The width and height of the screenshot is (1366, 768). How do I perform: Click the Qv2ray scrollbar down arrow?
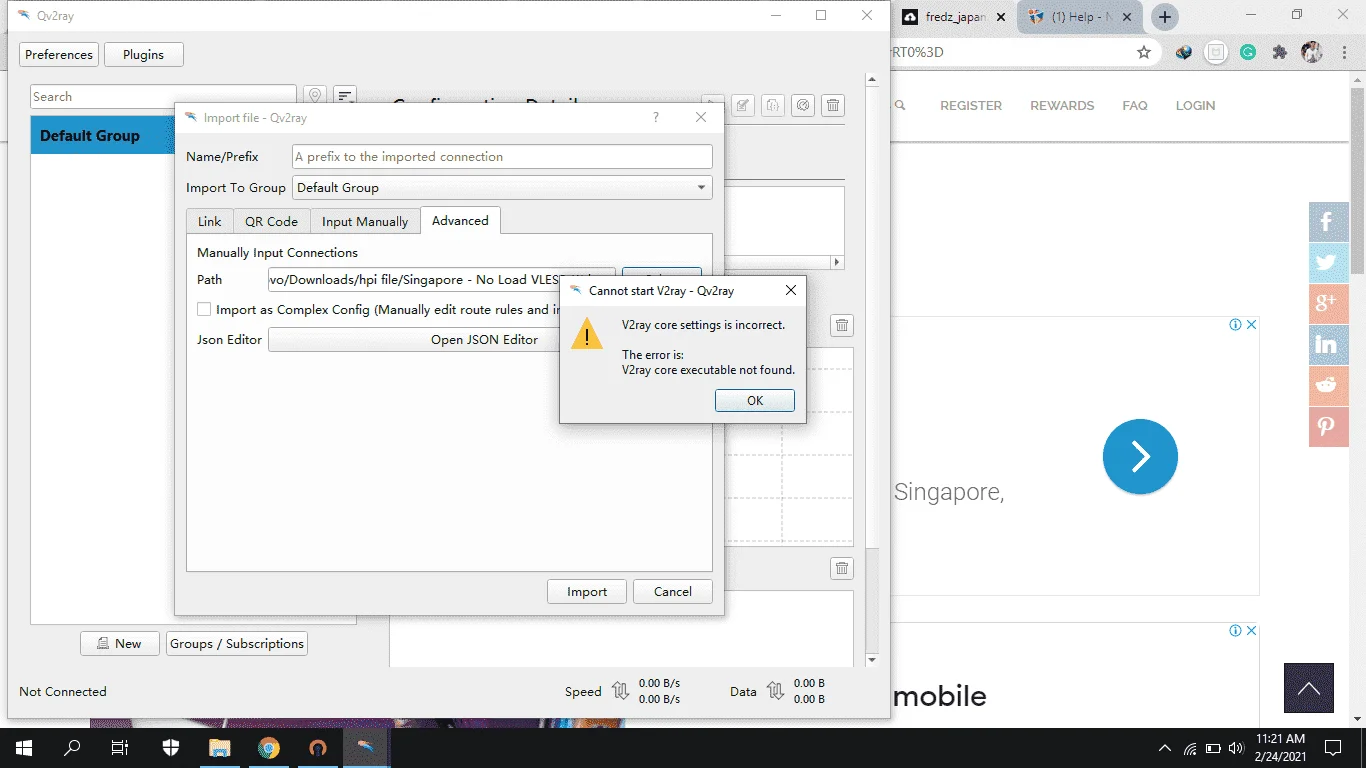point(872,660)
